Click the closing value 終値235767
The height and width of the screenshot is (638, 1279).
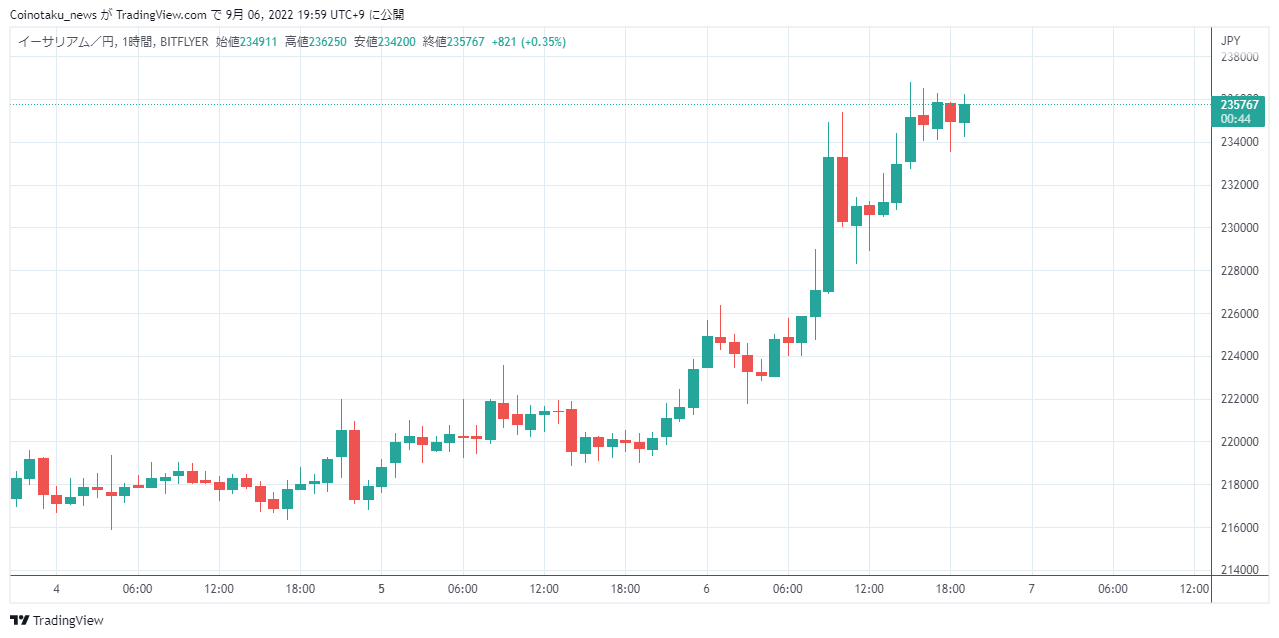(454, 42)
